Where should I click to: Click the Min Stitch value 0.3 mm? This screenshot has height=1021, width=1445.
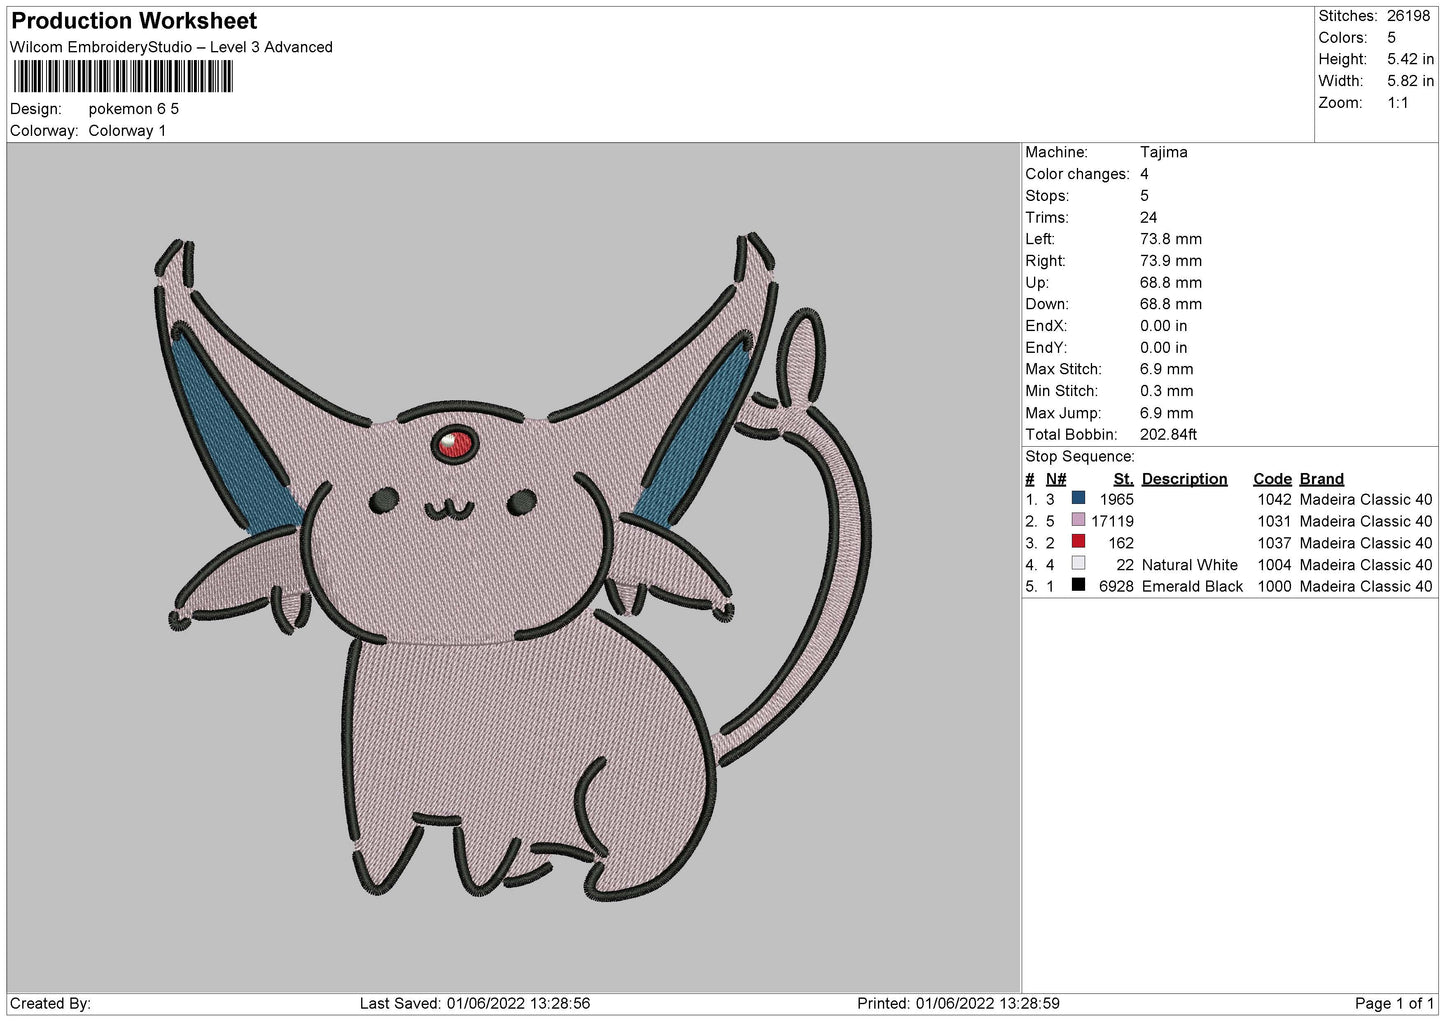tap(1166, 391)
